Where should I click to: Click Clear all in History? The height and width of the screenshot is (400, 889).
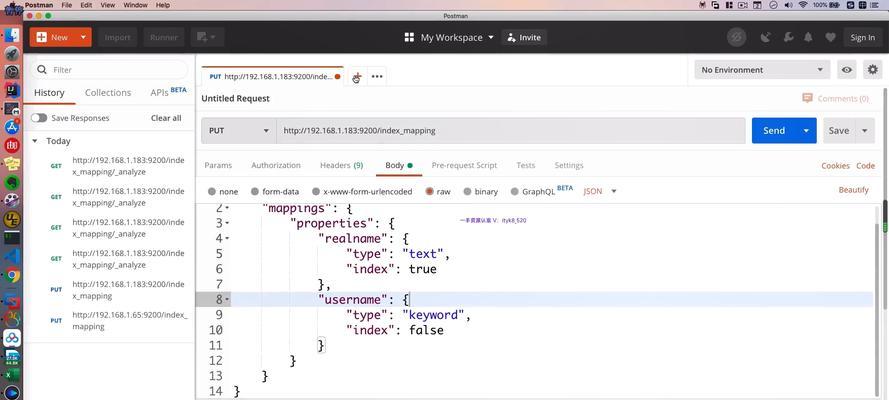(x=166, y=118)
